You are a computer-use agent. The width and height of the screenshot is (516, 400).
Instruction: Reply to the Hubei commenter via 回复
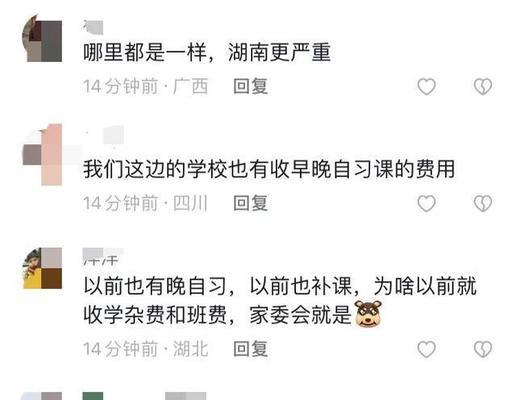pos(250,349)
